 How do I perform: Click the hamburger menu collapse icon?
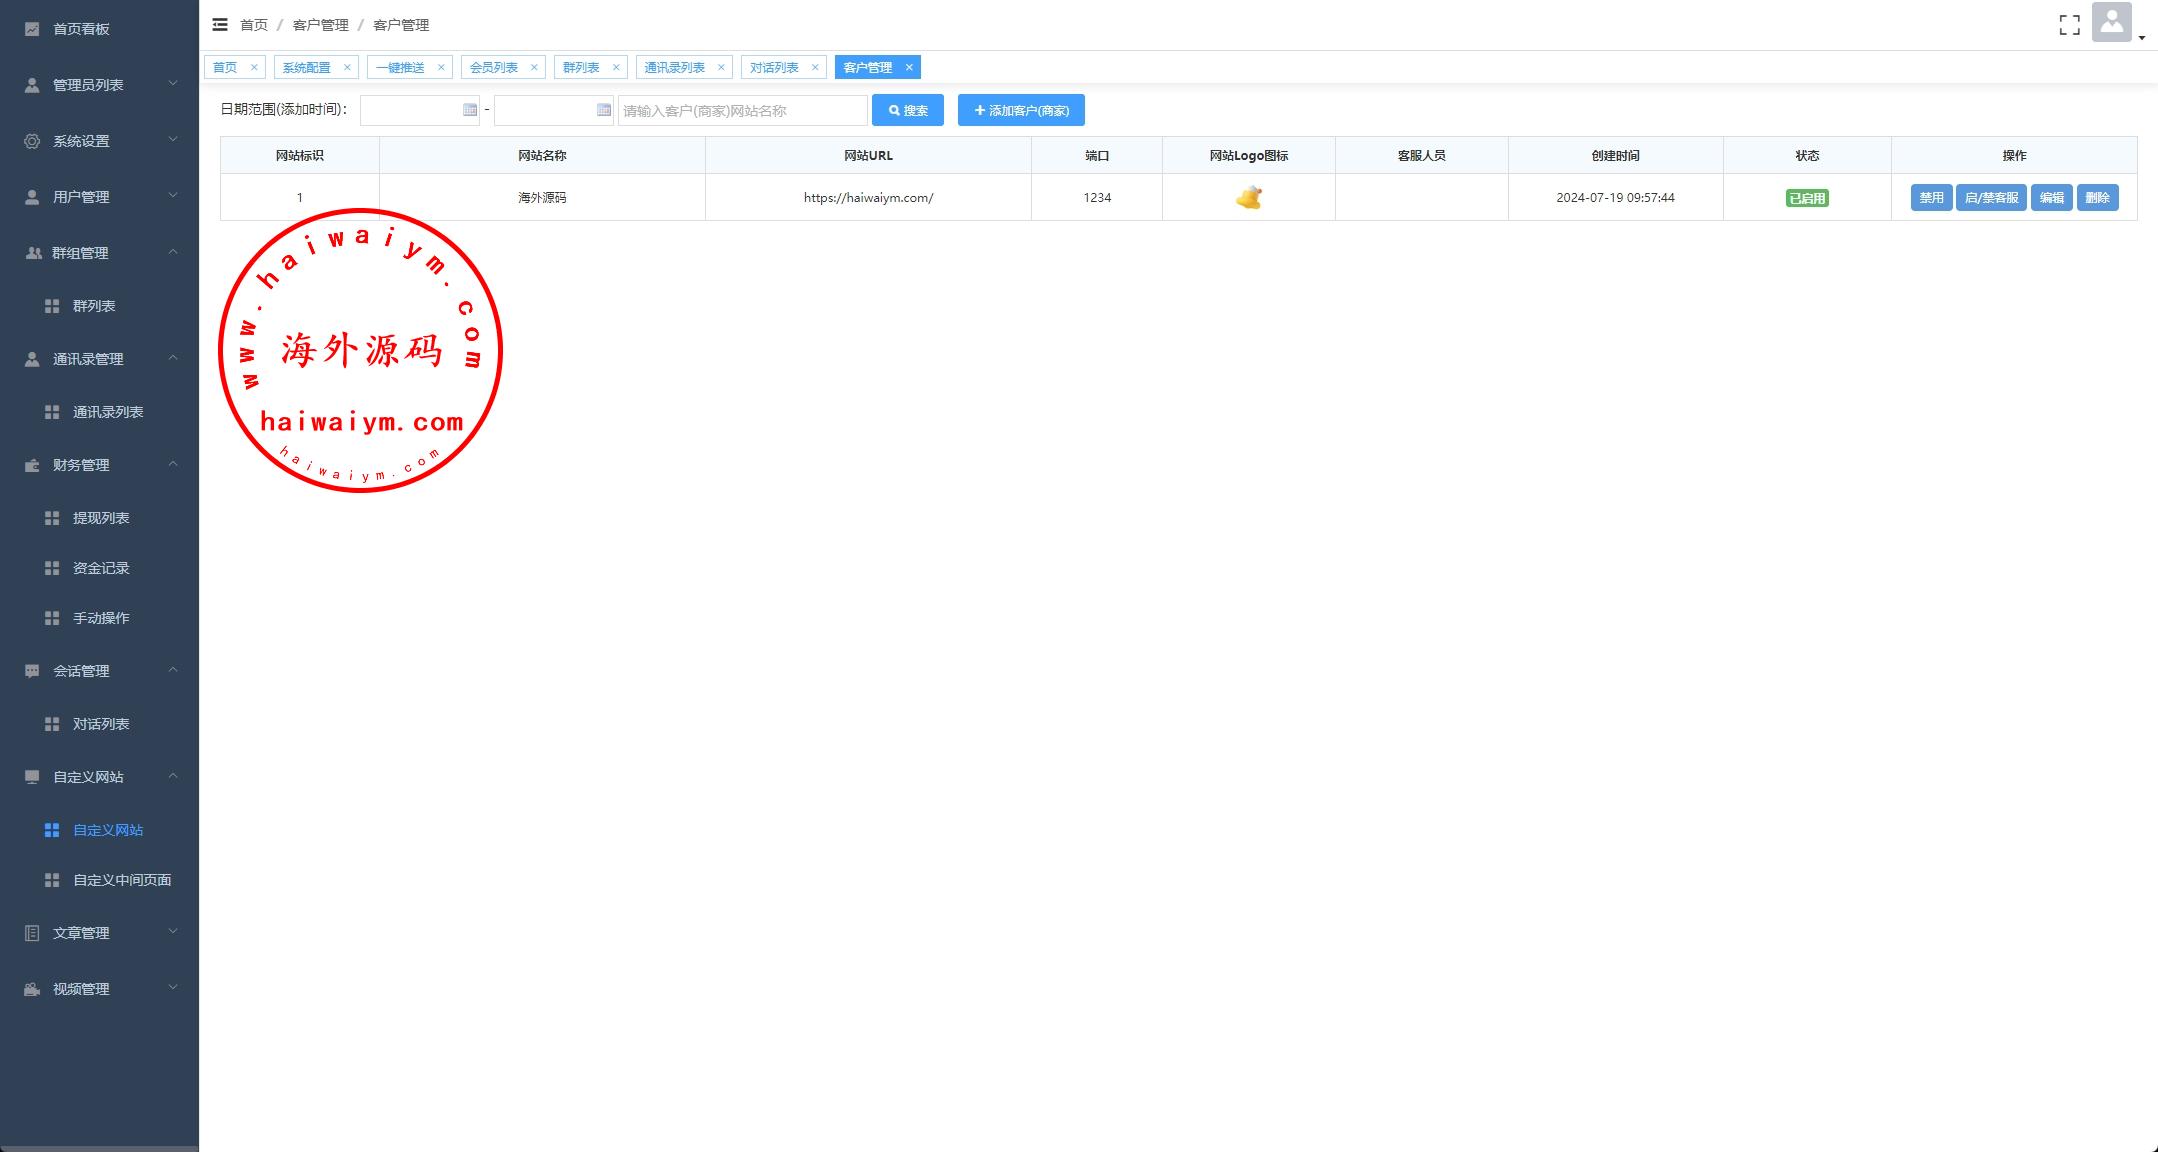tap(220, 25)
